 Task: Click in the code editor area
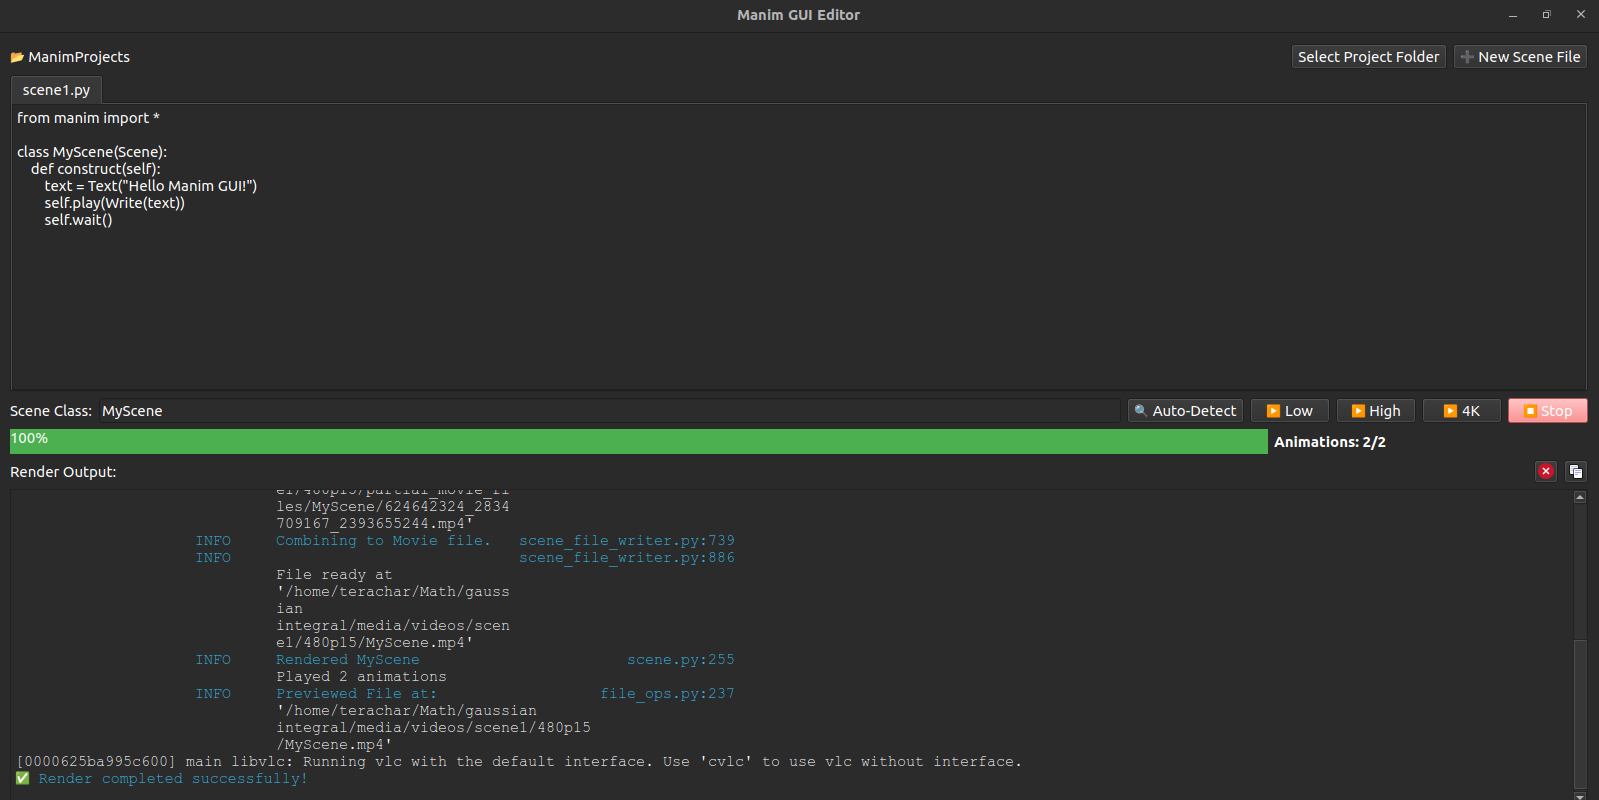798,246
